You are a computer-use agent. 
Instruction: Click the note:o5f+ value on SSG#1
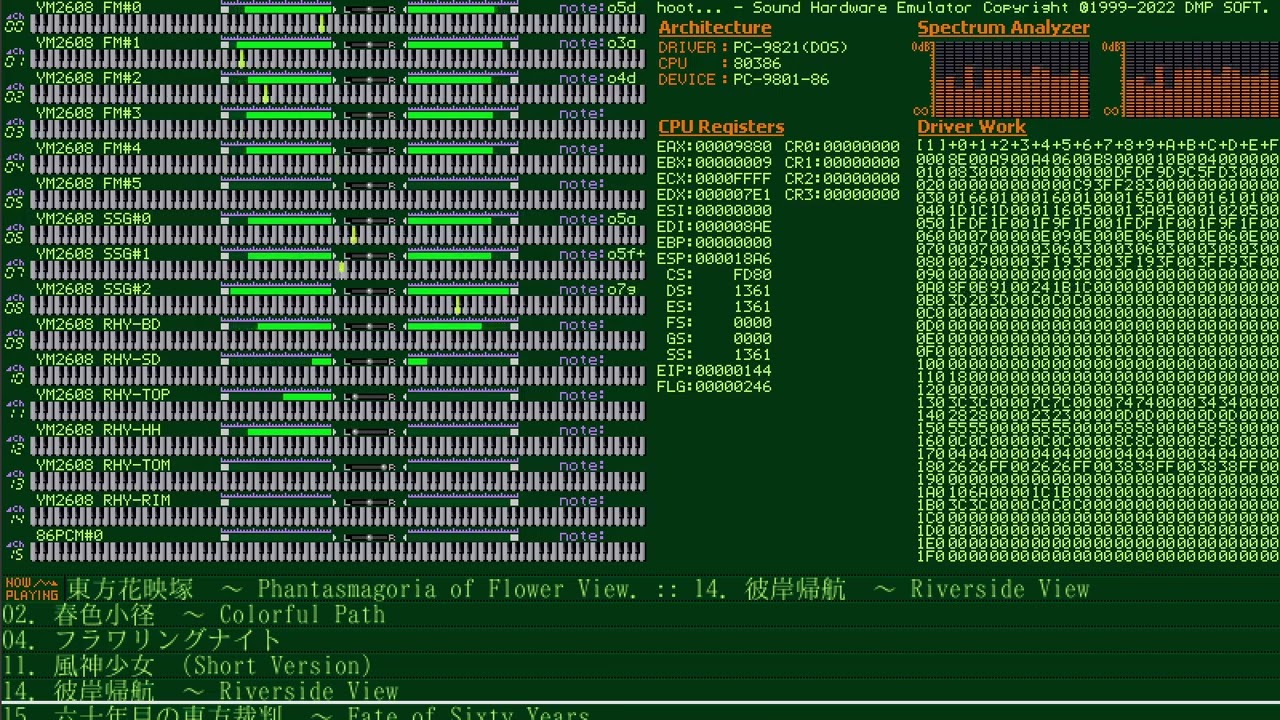coord(602,255)
